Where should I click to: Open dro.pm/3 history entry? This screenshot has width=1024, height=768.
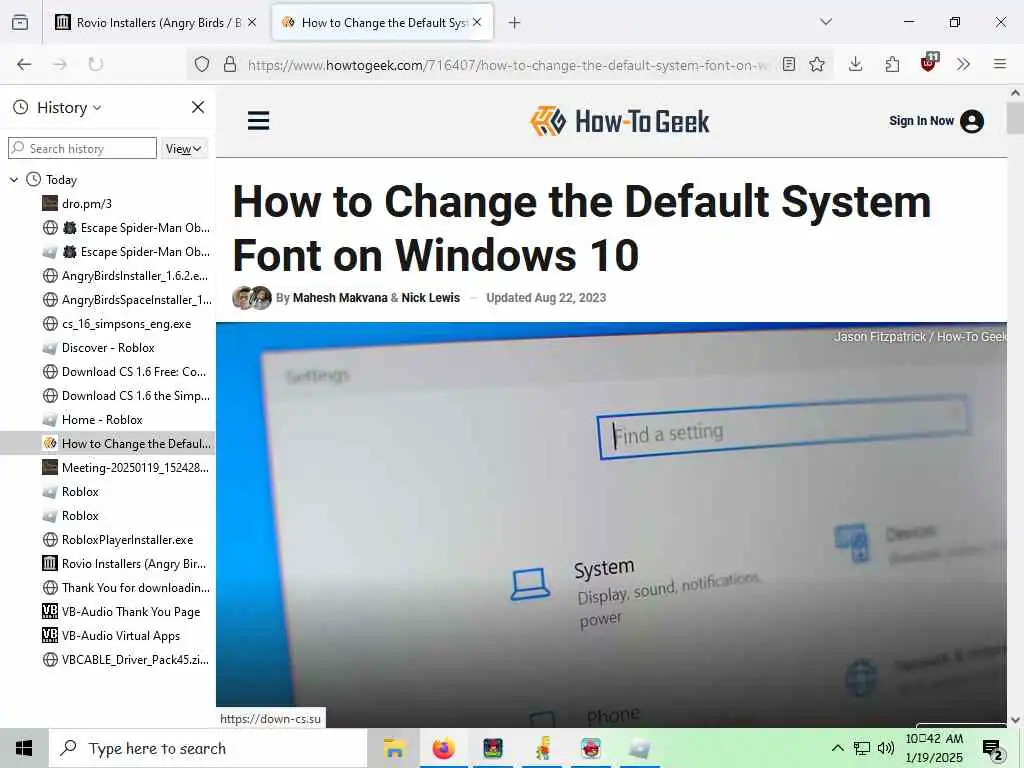point(107,204)
